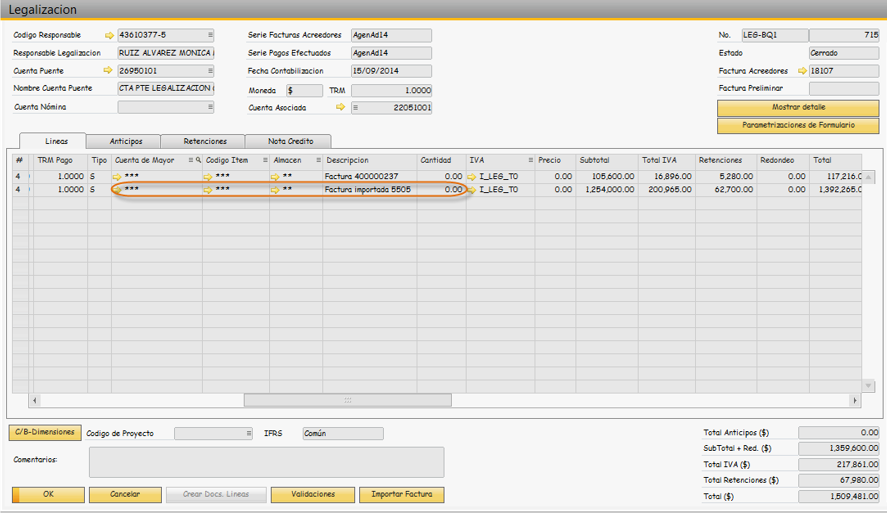Open Codigo de Proyecto selection list
The image size is (887, 513).
tap(248, 433)
